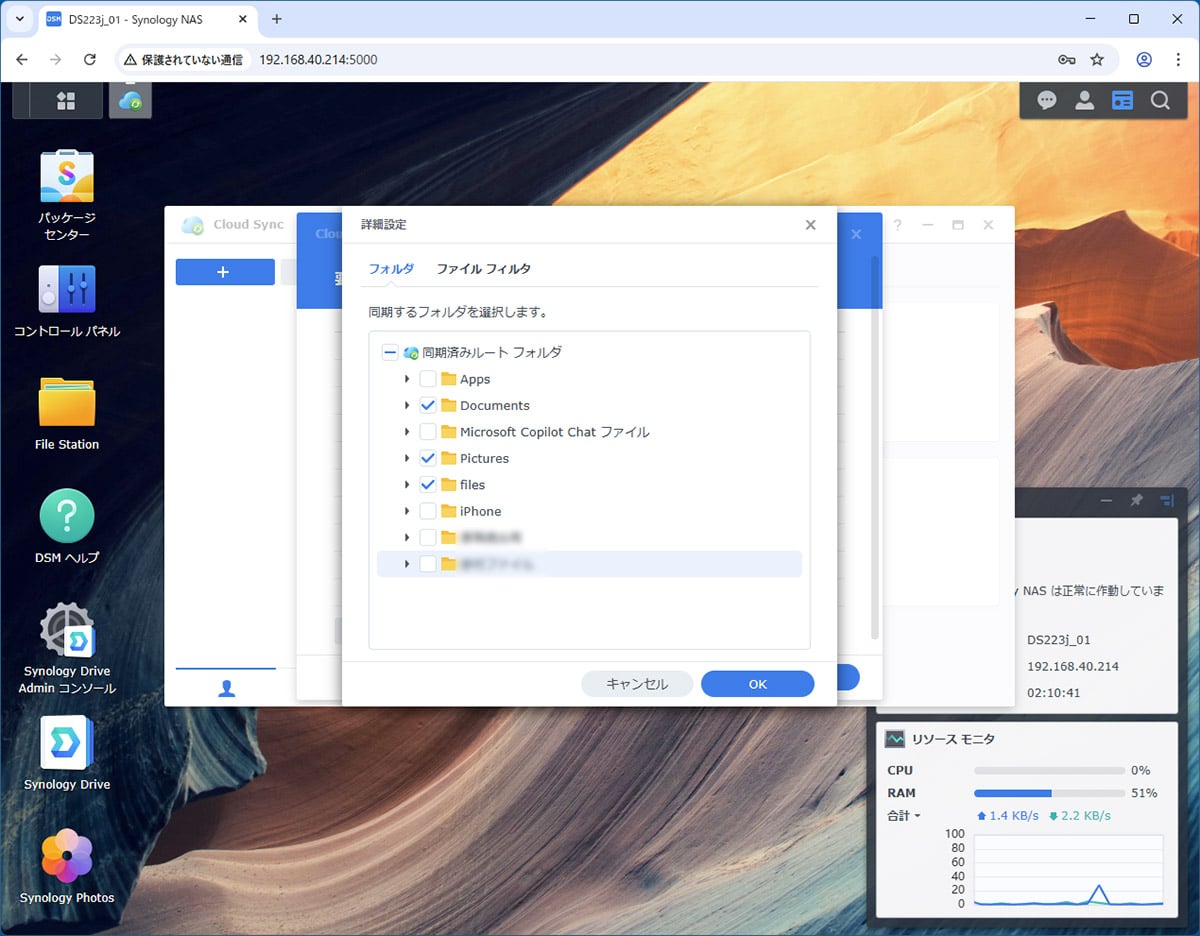Launch Synology Photos from the desktop
The width and height of the screenshot is (1200, 936).
tap(67, 856)
